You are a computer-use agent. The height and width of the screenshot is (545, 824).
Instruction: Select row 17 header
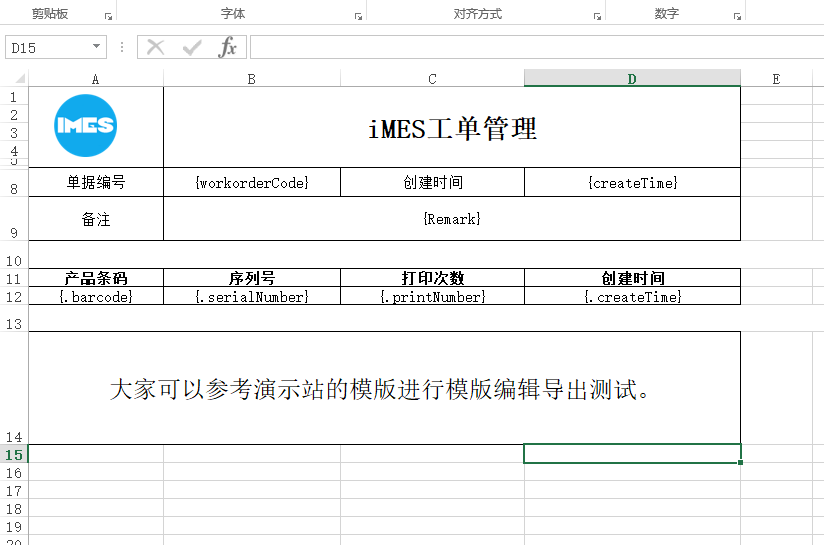tap(14, 490)
